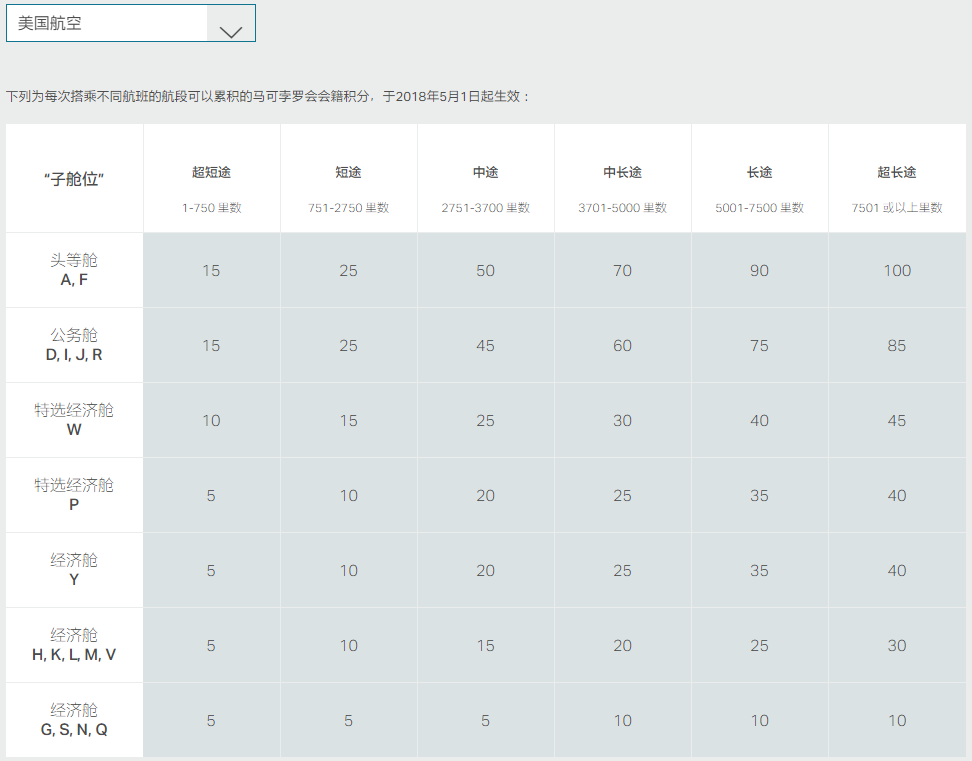Click the 751-2750 里数 range label
The image size is (972, 761).
[x=348, y=208]
